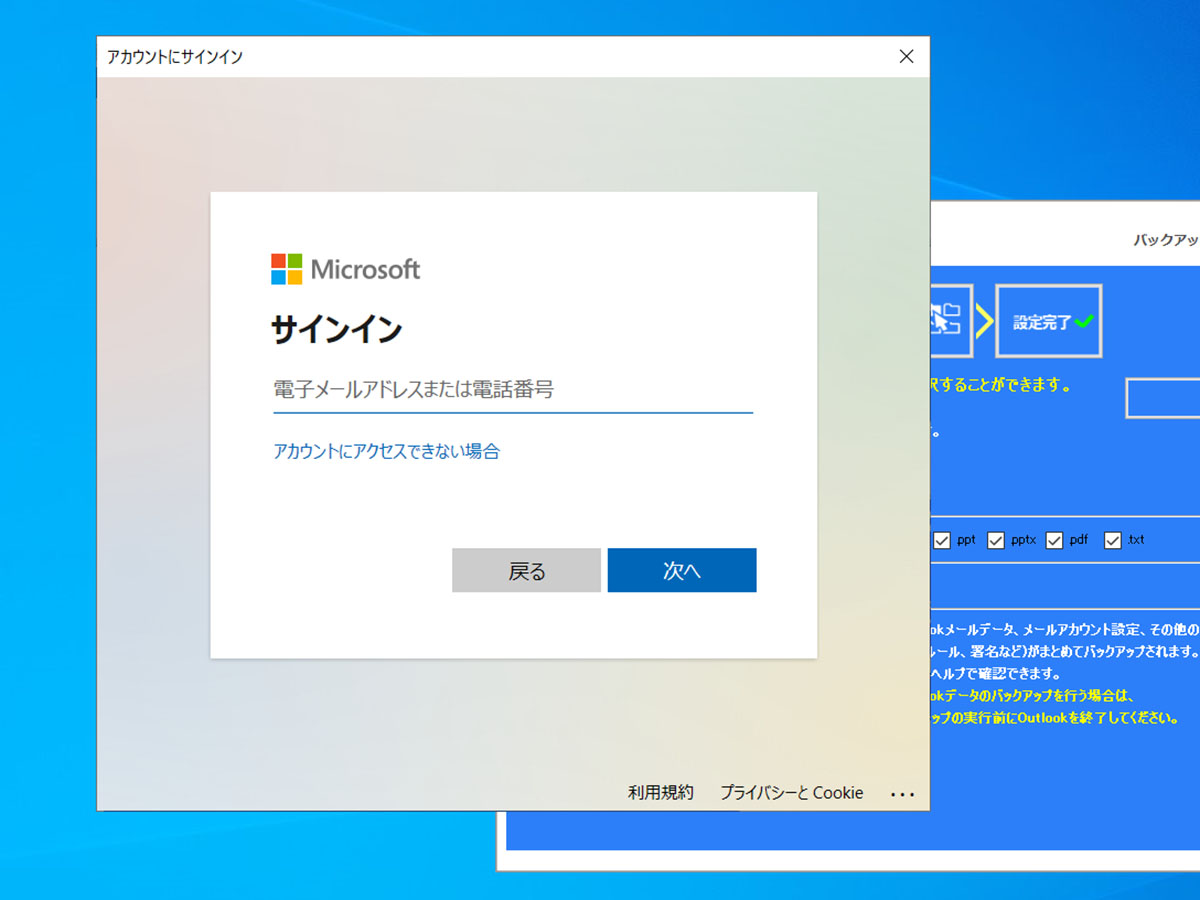Open the 利用規約 link
The width and height of the screenshot is (1200, 900).
coord(660,793)
